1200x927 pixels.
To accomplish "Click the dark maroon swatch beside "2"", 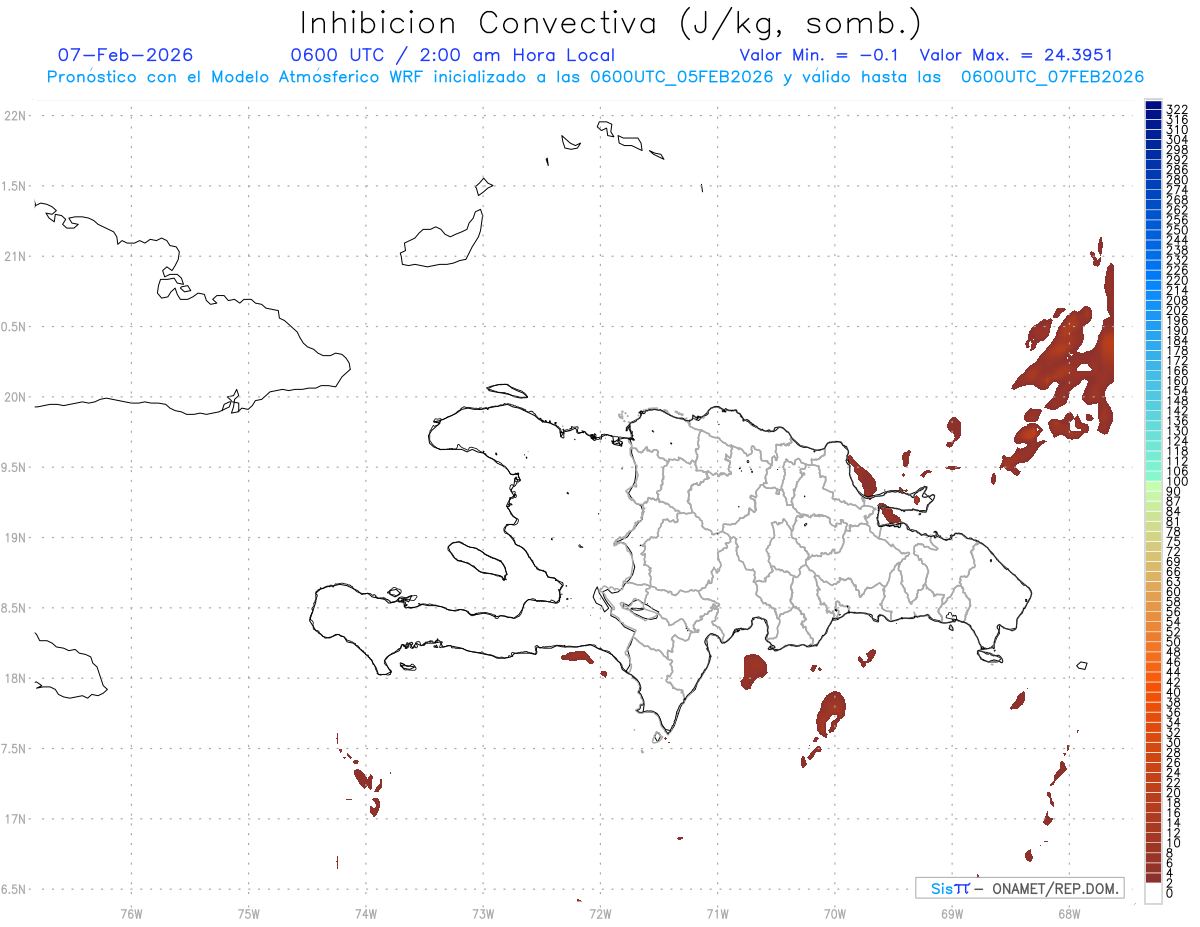I will tap(1153, 877).
